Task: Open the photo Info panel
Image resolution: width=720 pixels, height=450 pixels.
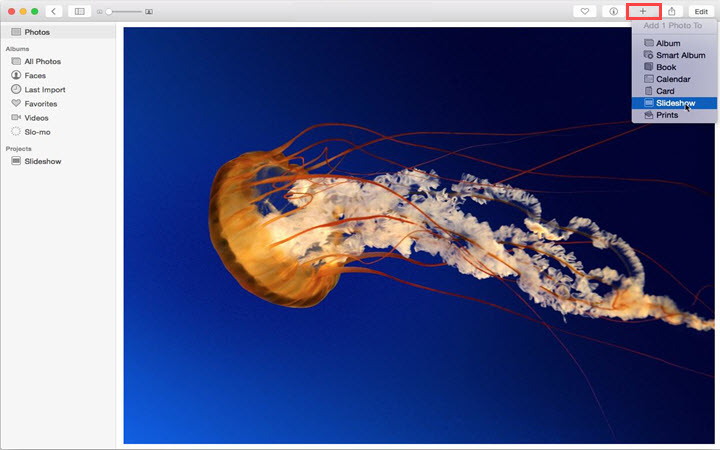Action: tap(613, 11)
